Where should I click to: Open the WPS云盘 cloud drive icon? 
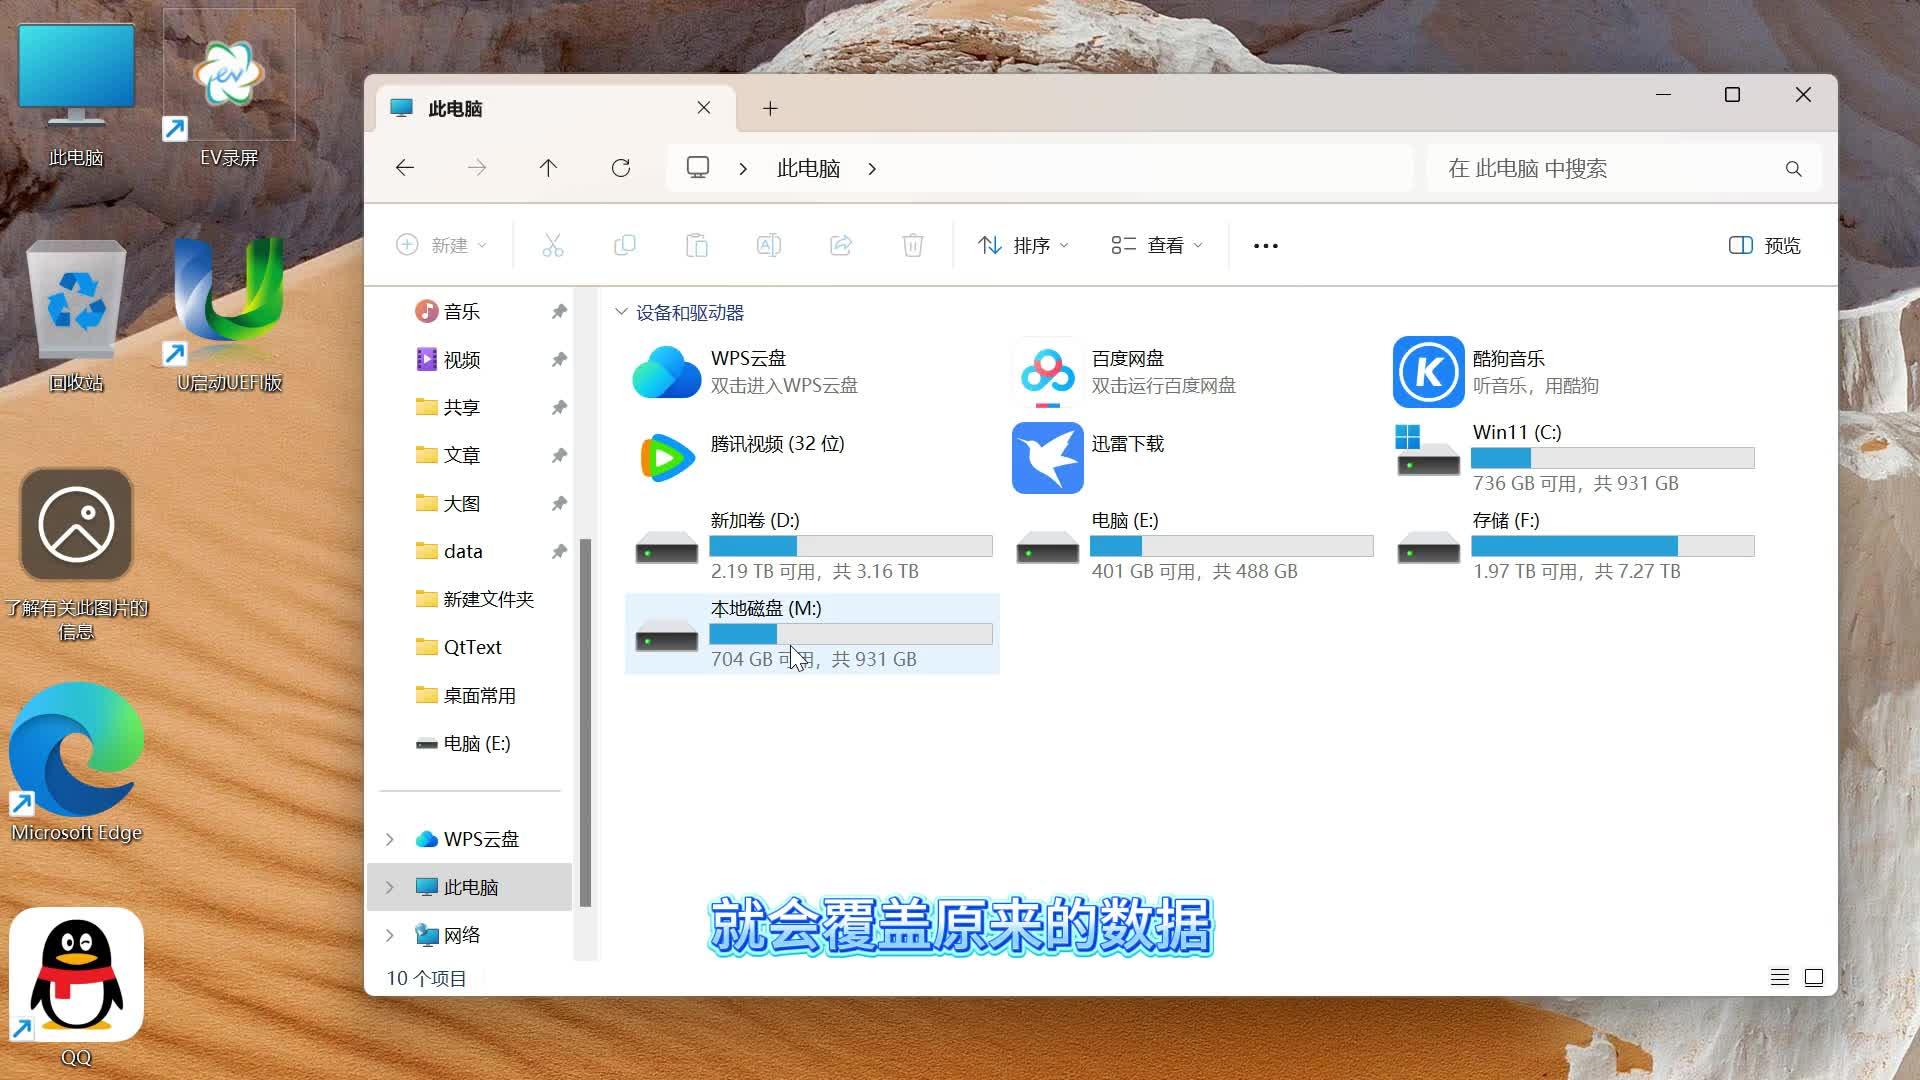pyautogui.click(x=667, y=372)
